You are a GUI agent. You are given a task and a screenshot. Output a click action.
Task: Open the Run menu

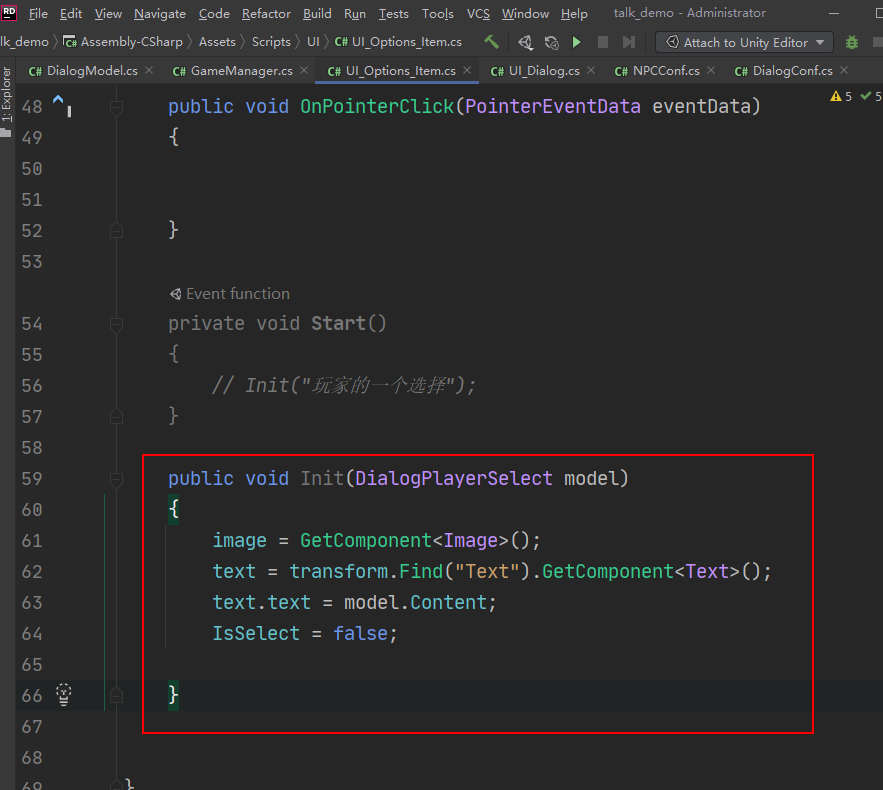coord(355,14)
